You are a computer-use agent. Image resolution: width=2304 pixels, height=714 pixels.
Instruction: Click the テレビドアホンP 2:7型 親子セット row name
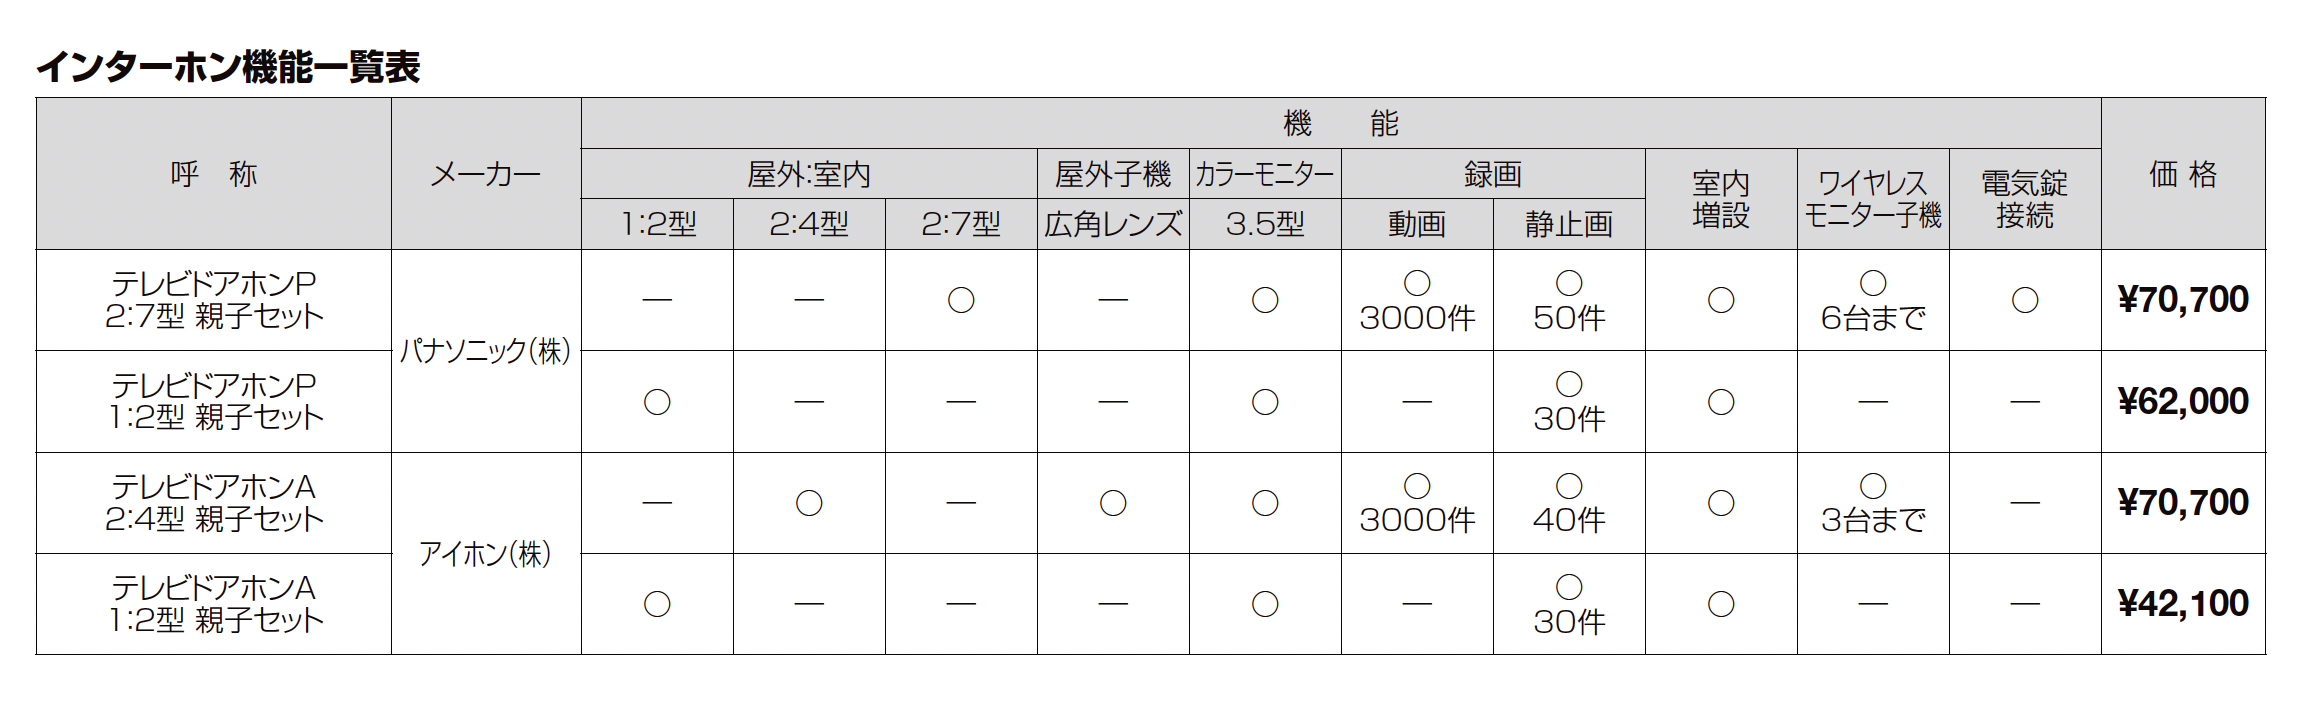214,300
